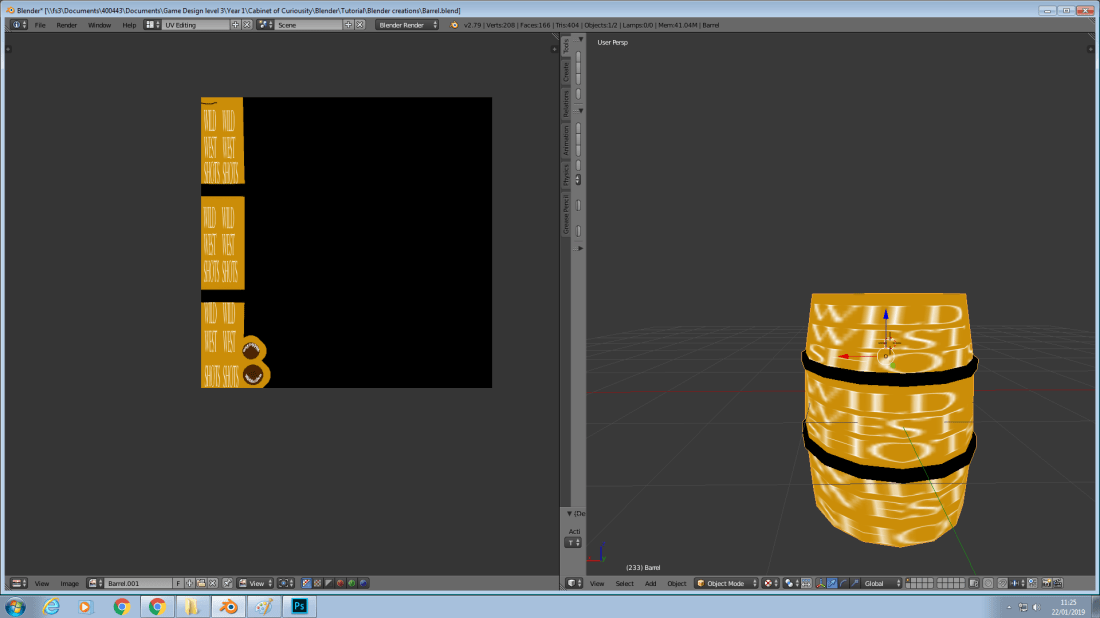Select the 3D manipulator widget icon
This screenshot has width=1100, height=618.
pos(819,583)
